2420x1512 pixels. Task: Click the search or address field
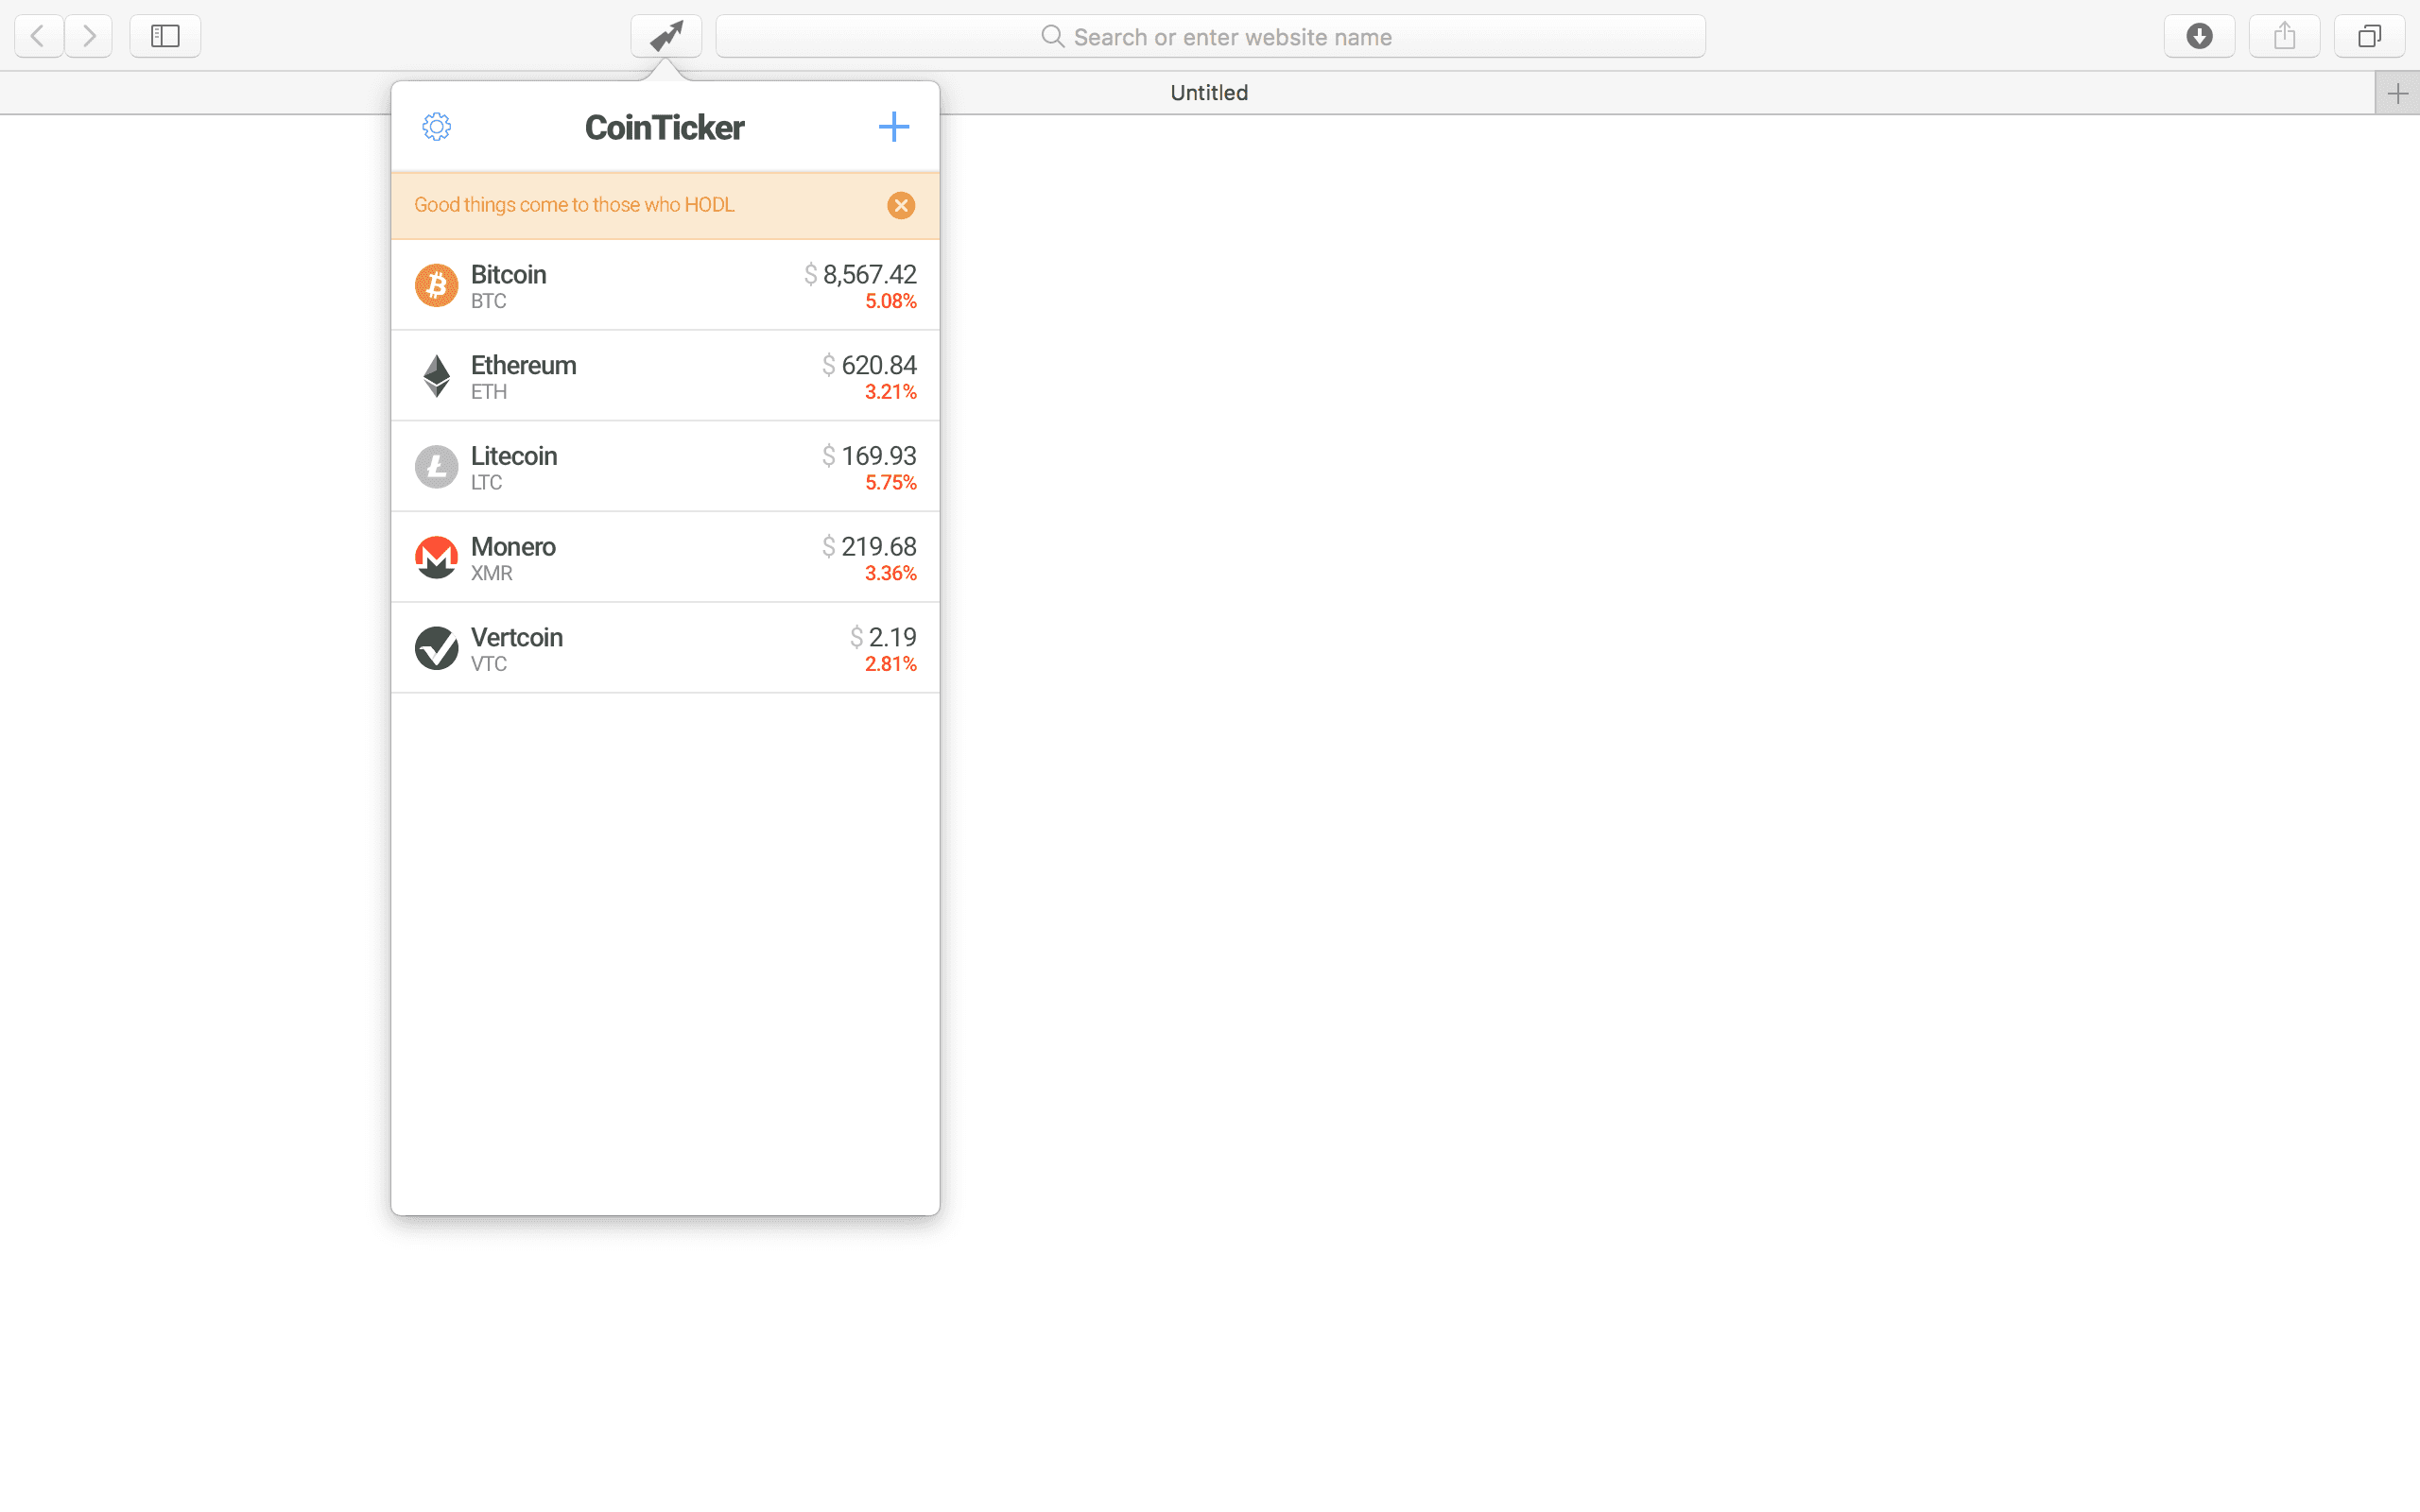click(1210, 37)
